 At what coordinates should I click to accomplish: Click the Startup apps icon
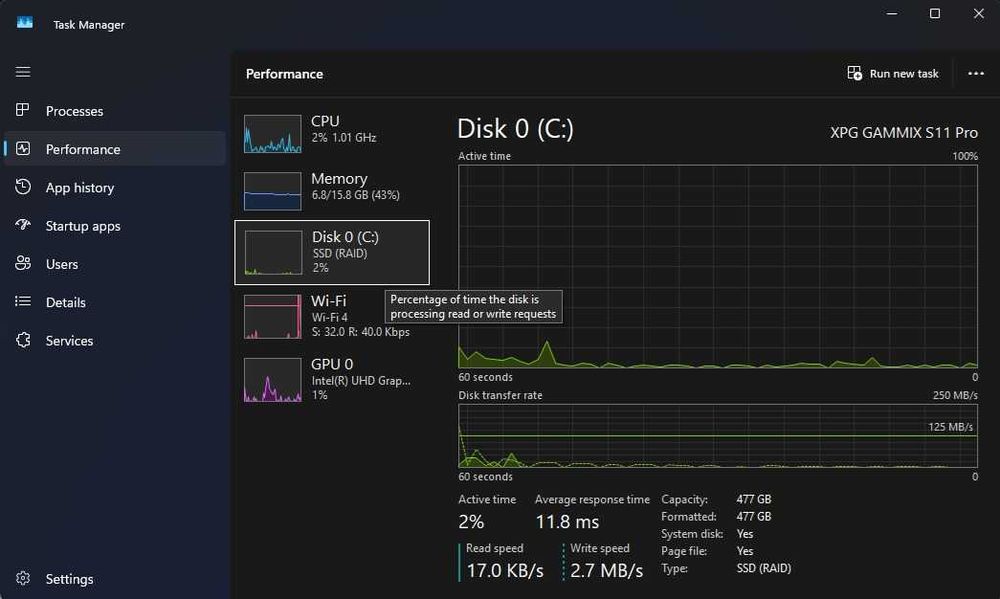23,226
